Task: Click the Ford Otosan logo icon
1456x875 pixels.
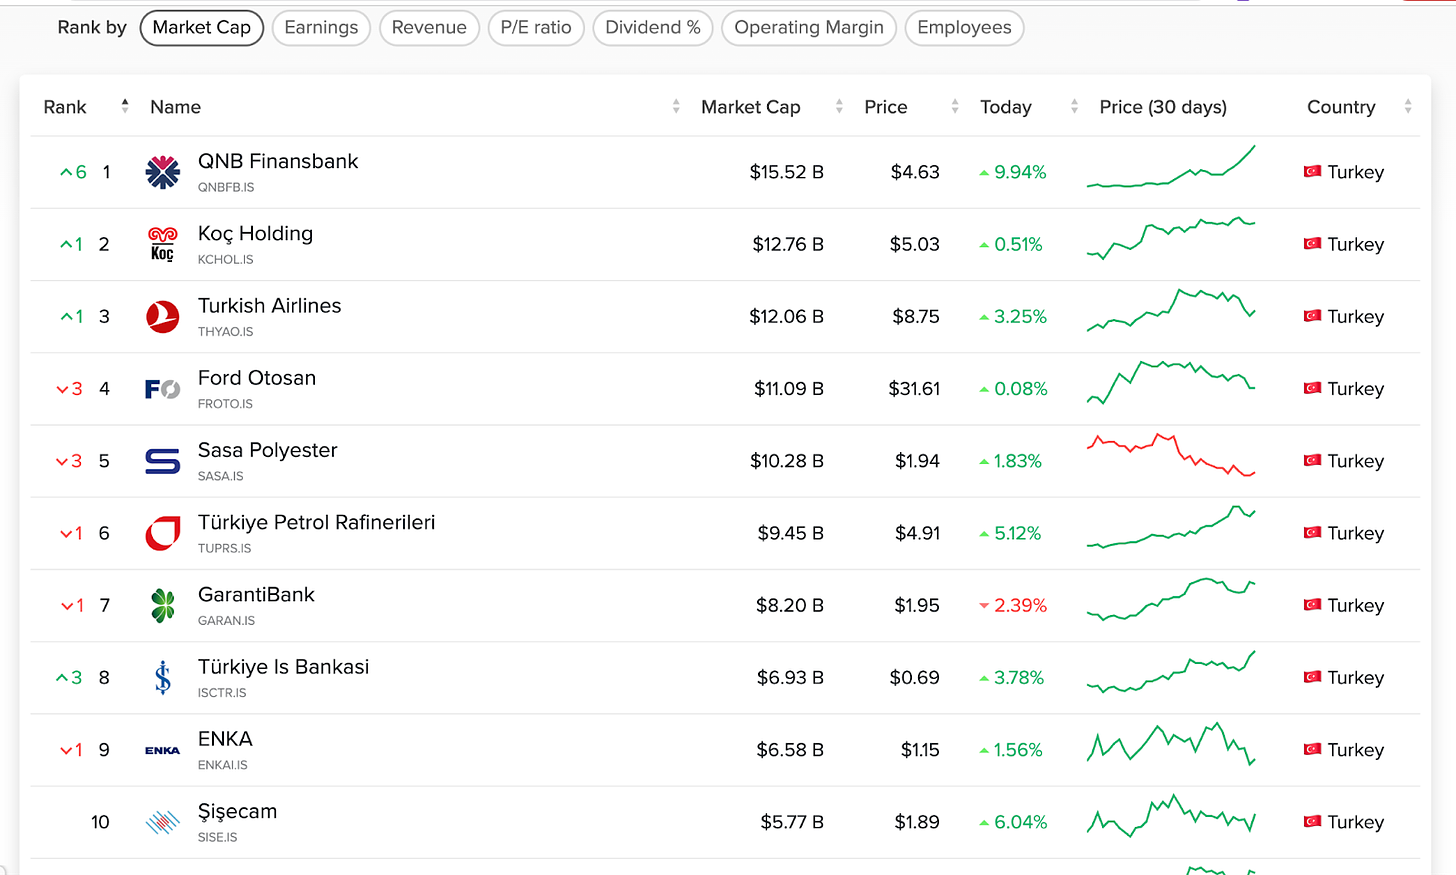Action: tap(162, 389)
